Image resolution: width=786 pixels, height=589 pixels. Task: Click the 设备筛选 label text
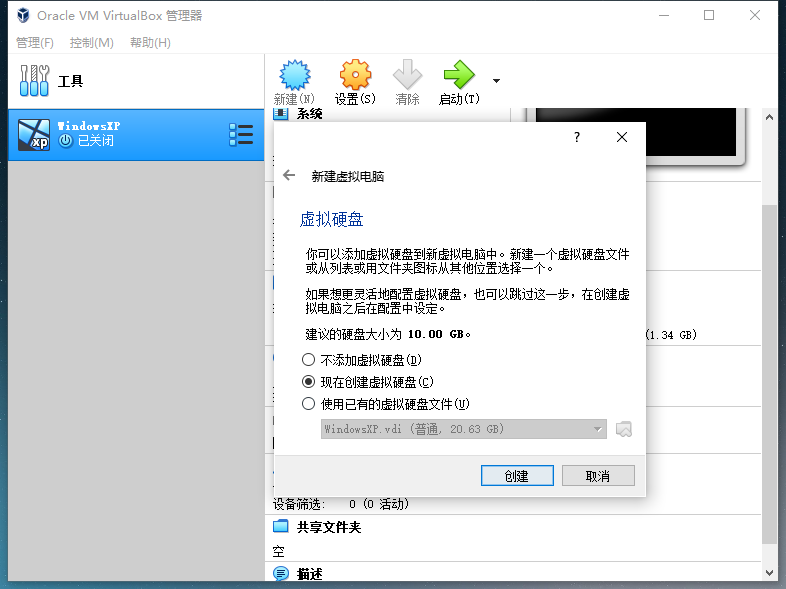click(299, 504)
